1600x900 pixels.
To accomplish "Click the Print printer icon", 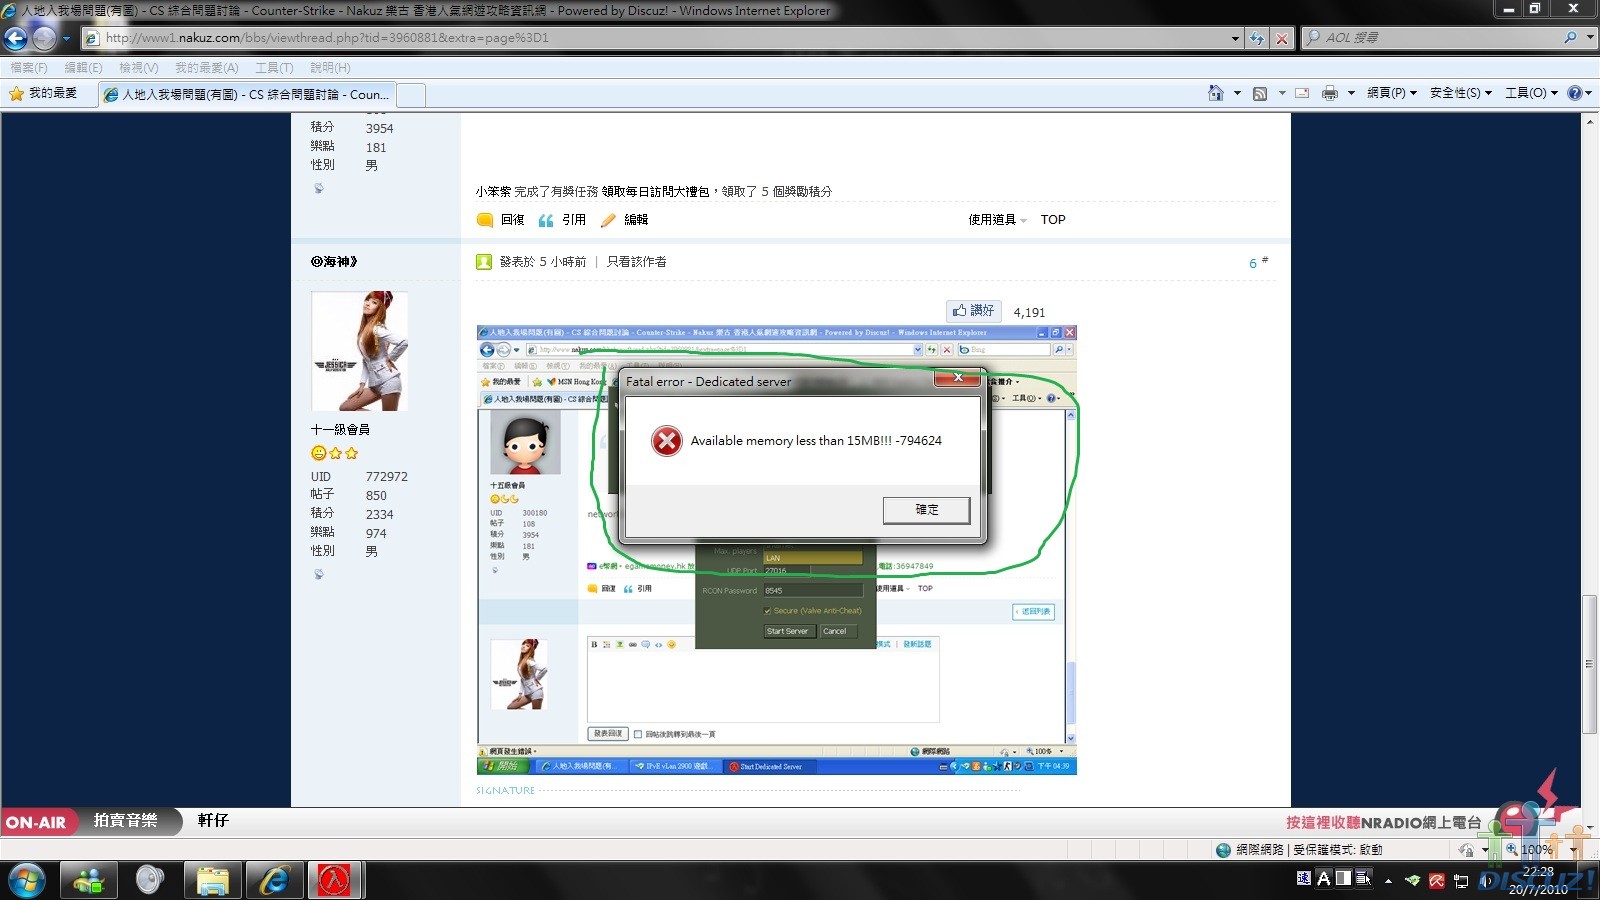I will tap(1329, 93).
